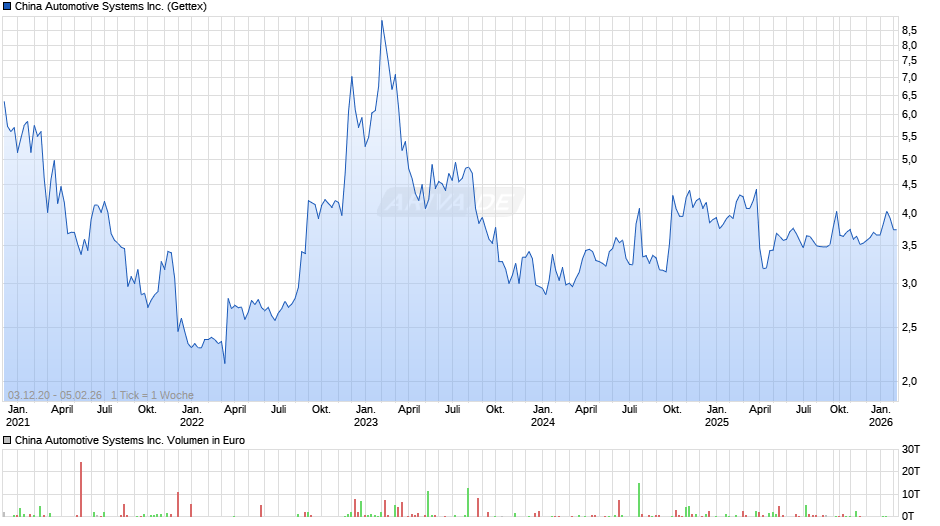940x526 pixels.
Task: Click the price axis value '4,0'
Action: click(x=909, y=214)
